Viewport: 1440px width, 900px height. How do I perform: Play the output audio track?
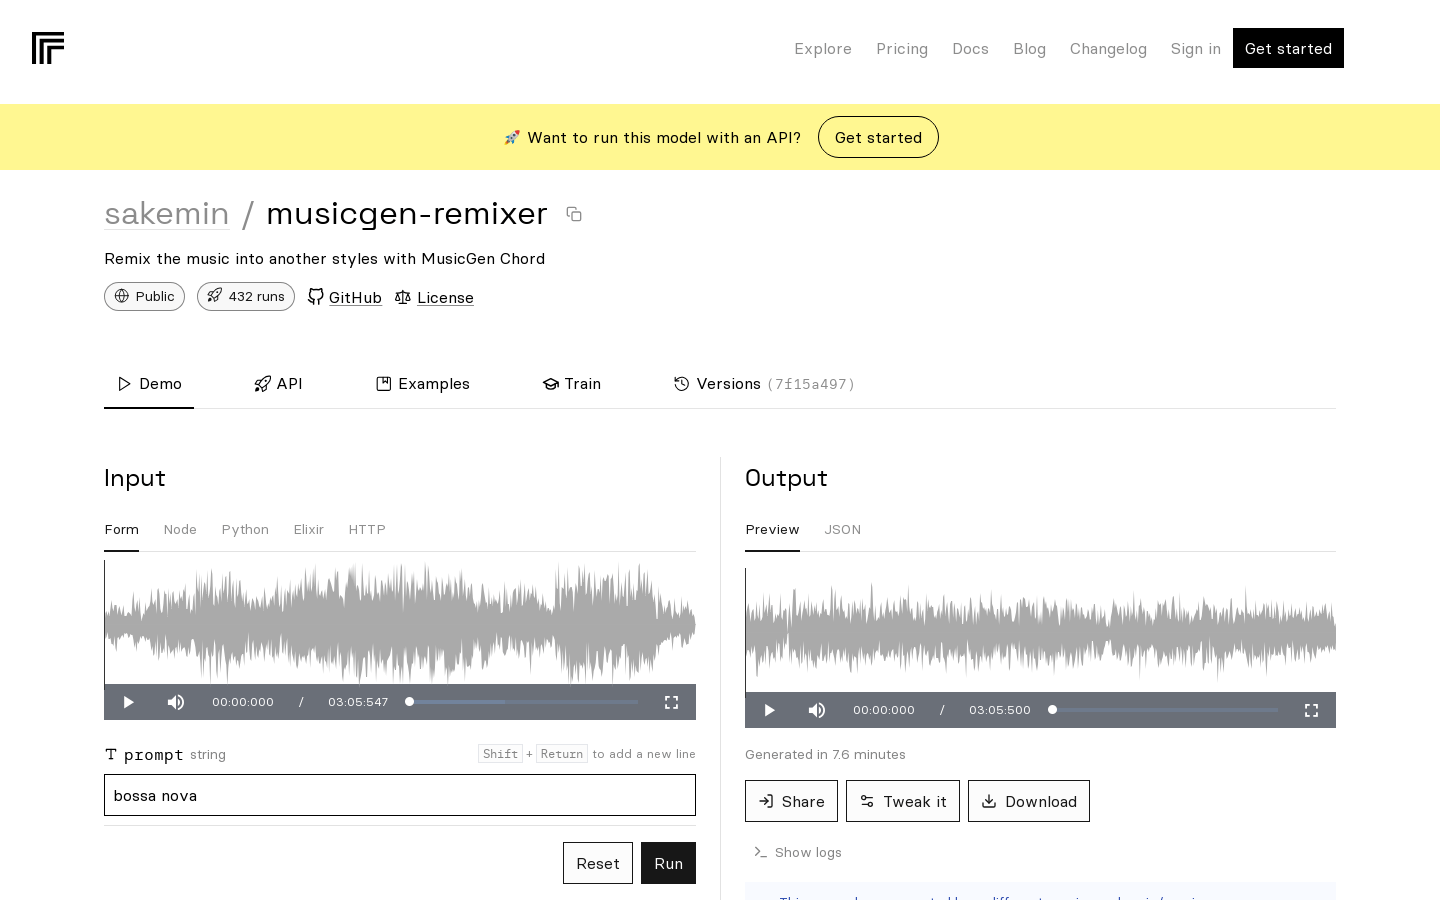tap(769, 710)
